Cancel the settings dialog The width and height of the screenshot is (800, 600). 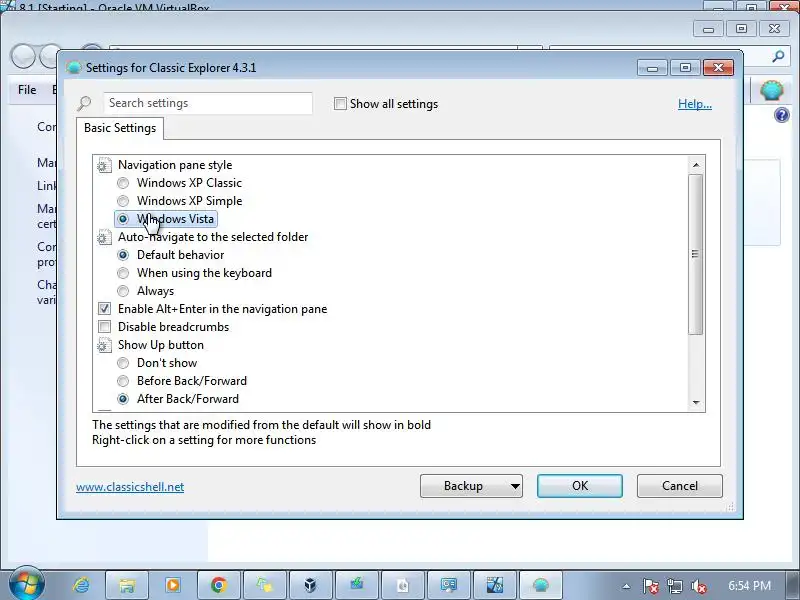[680, 486]
